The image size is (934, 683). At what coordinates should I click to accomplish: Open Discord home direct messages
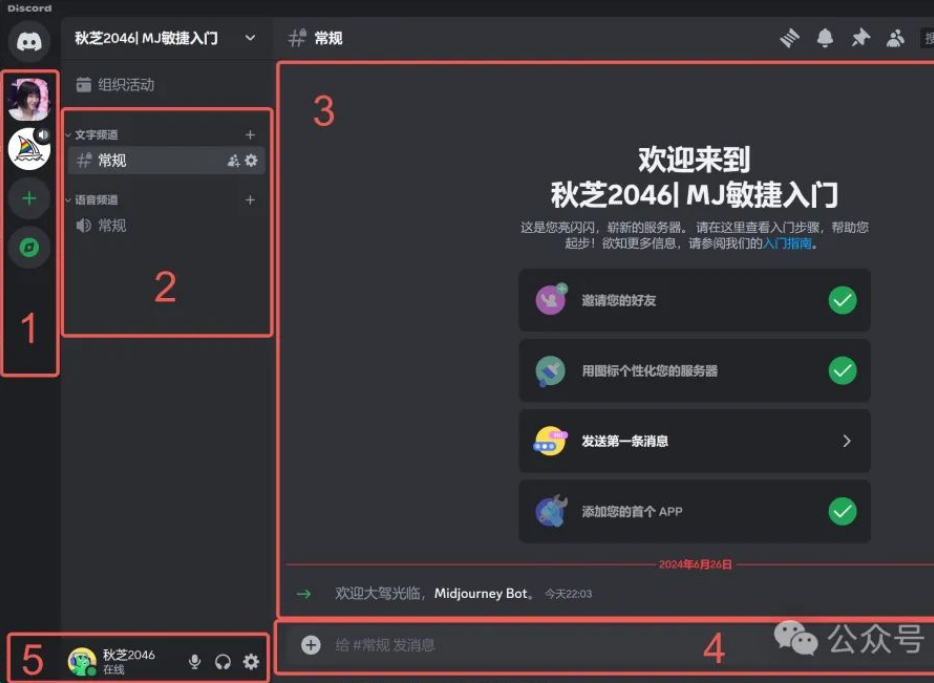(29, 40)
